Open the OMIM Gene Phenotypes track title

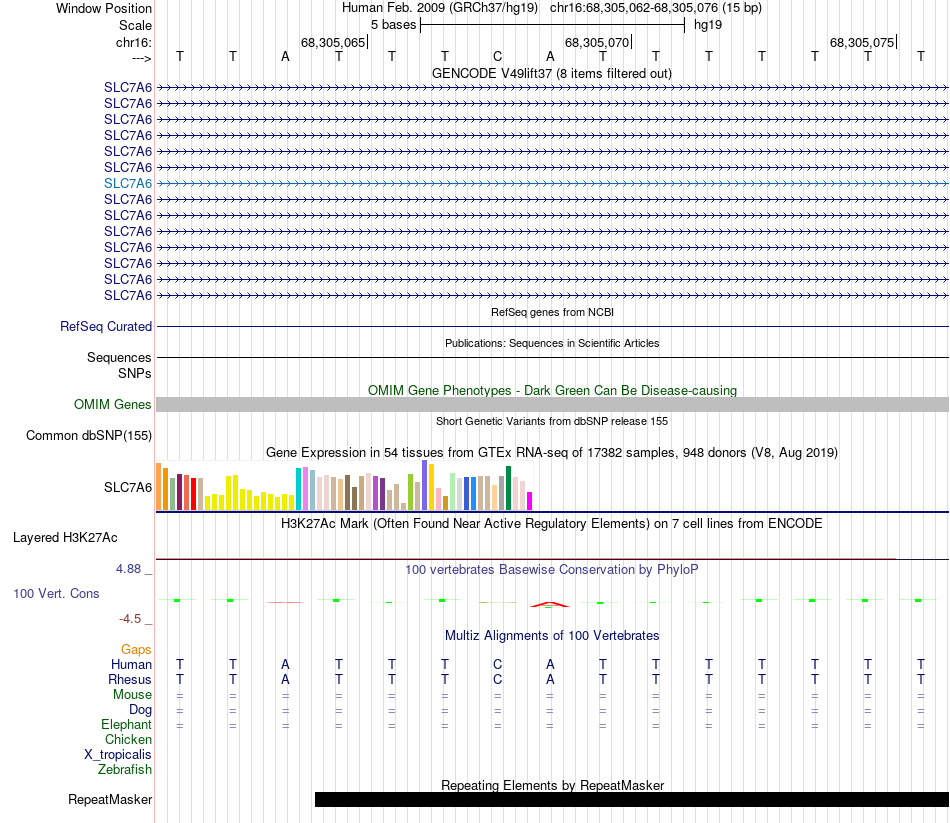pos(552,390)
